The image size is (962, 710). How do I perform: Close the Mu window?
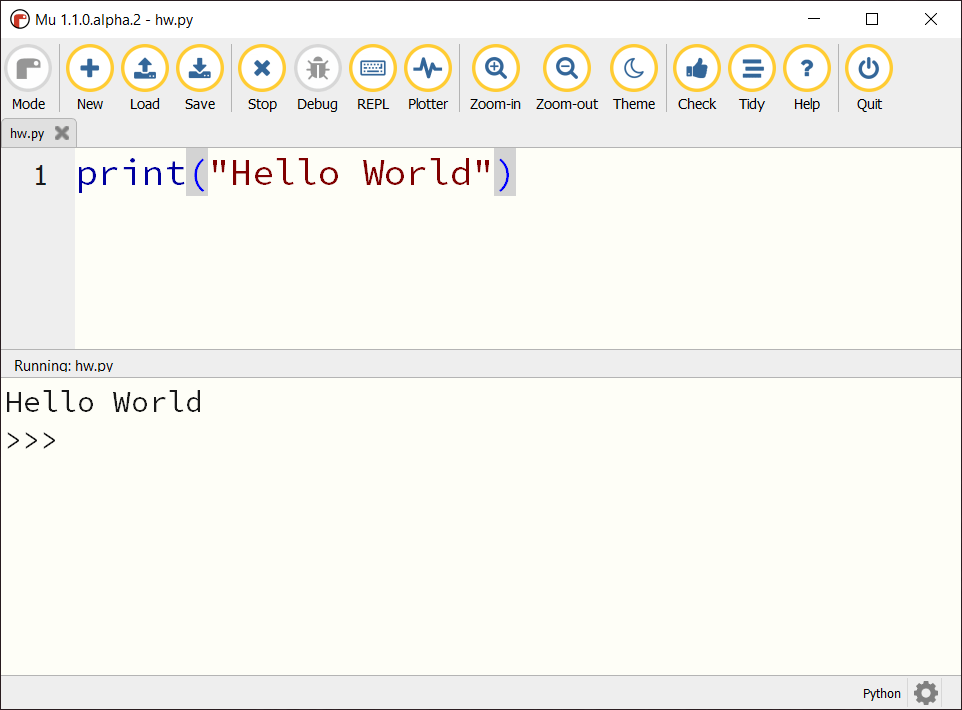(x=931, y=19)
